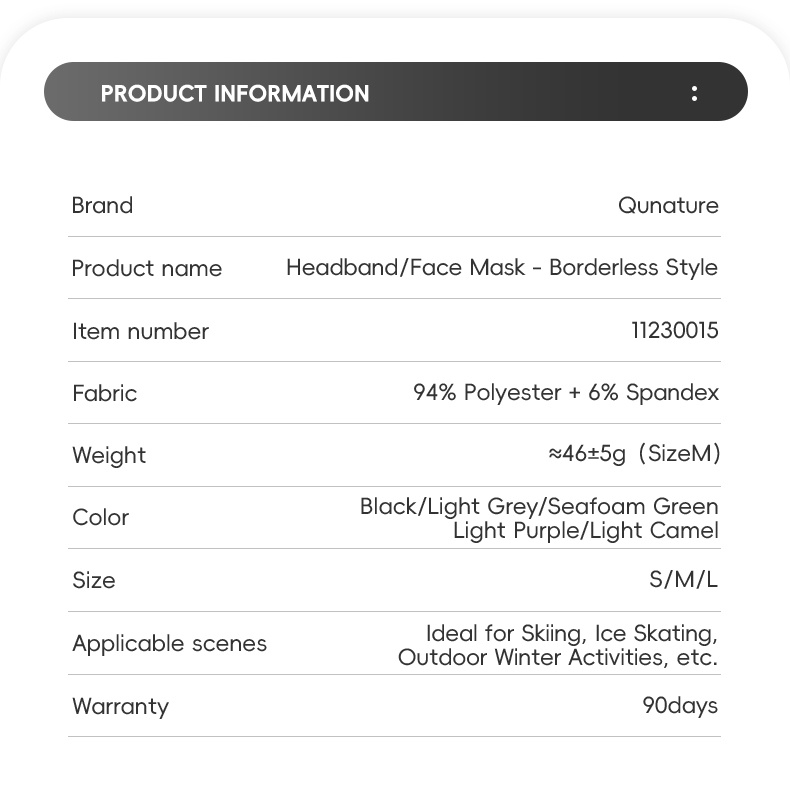Click the Ideal for Skiing, Ice Skating text

click(571, 633)
